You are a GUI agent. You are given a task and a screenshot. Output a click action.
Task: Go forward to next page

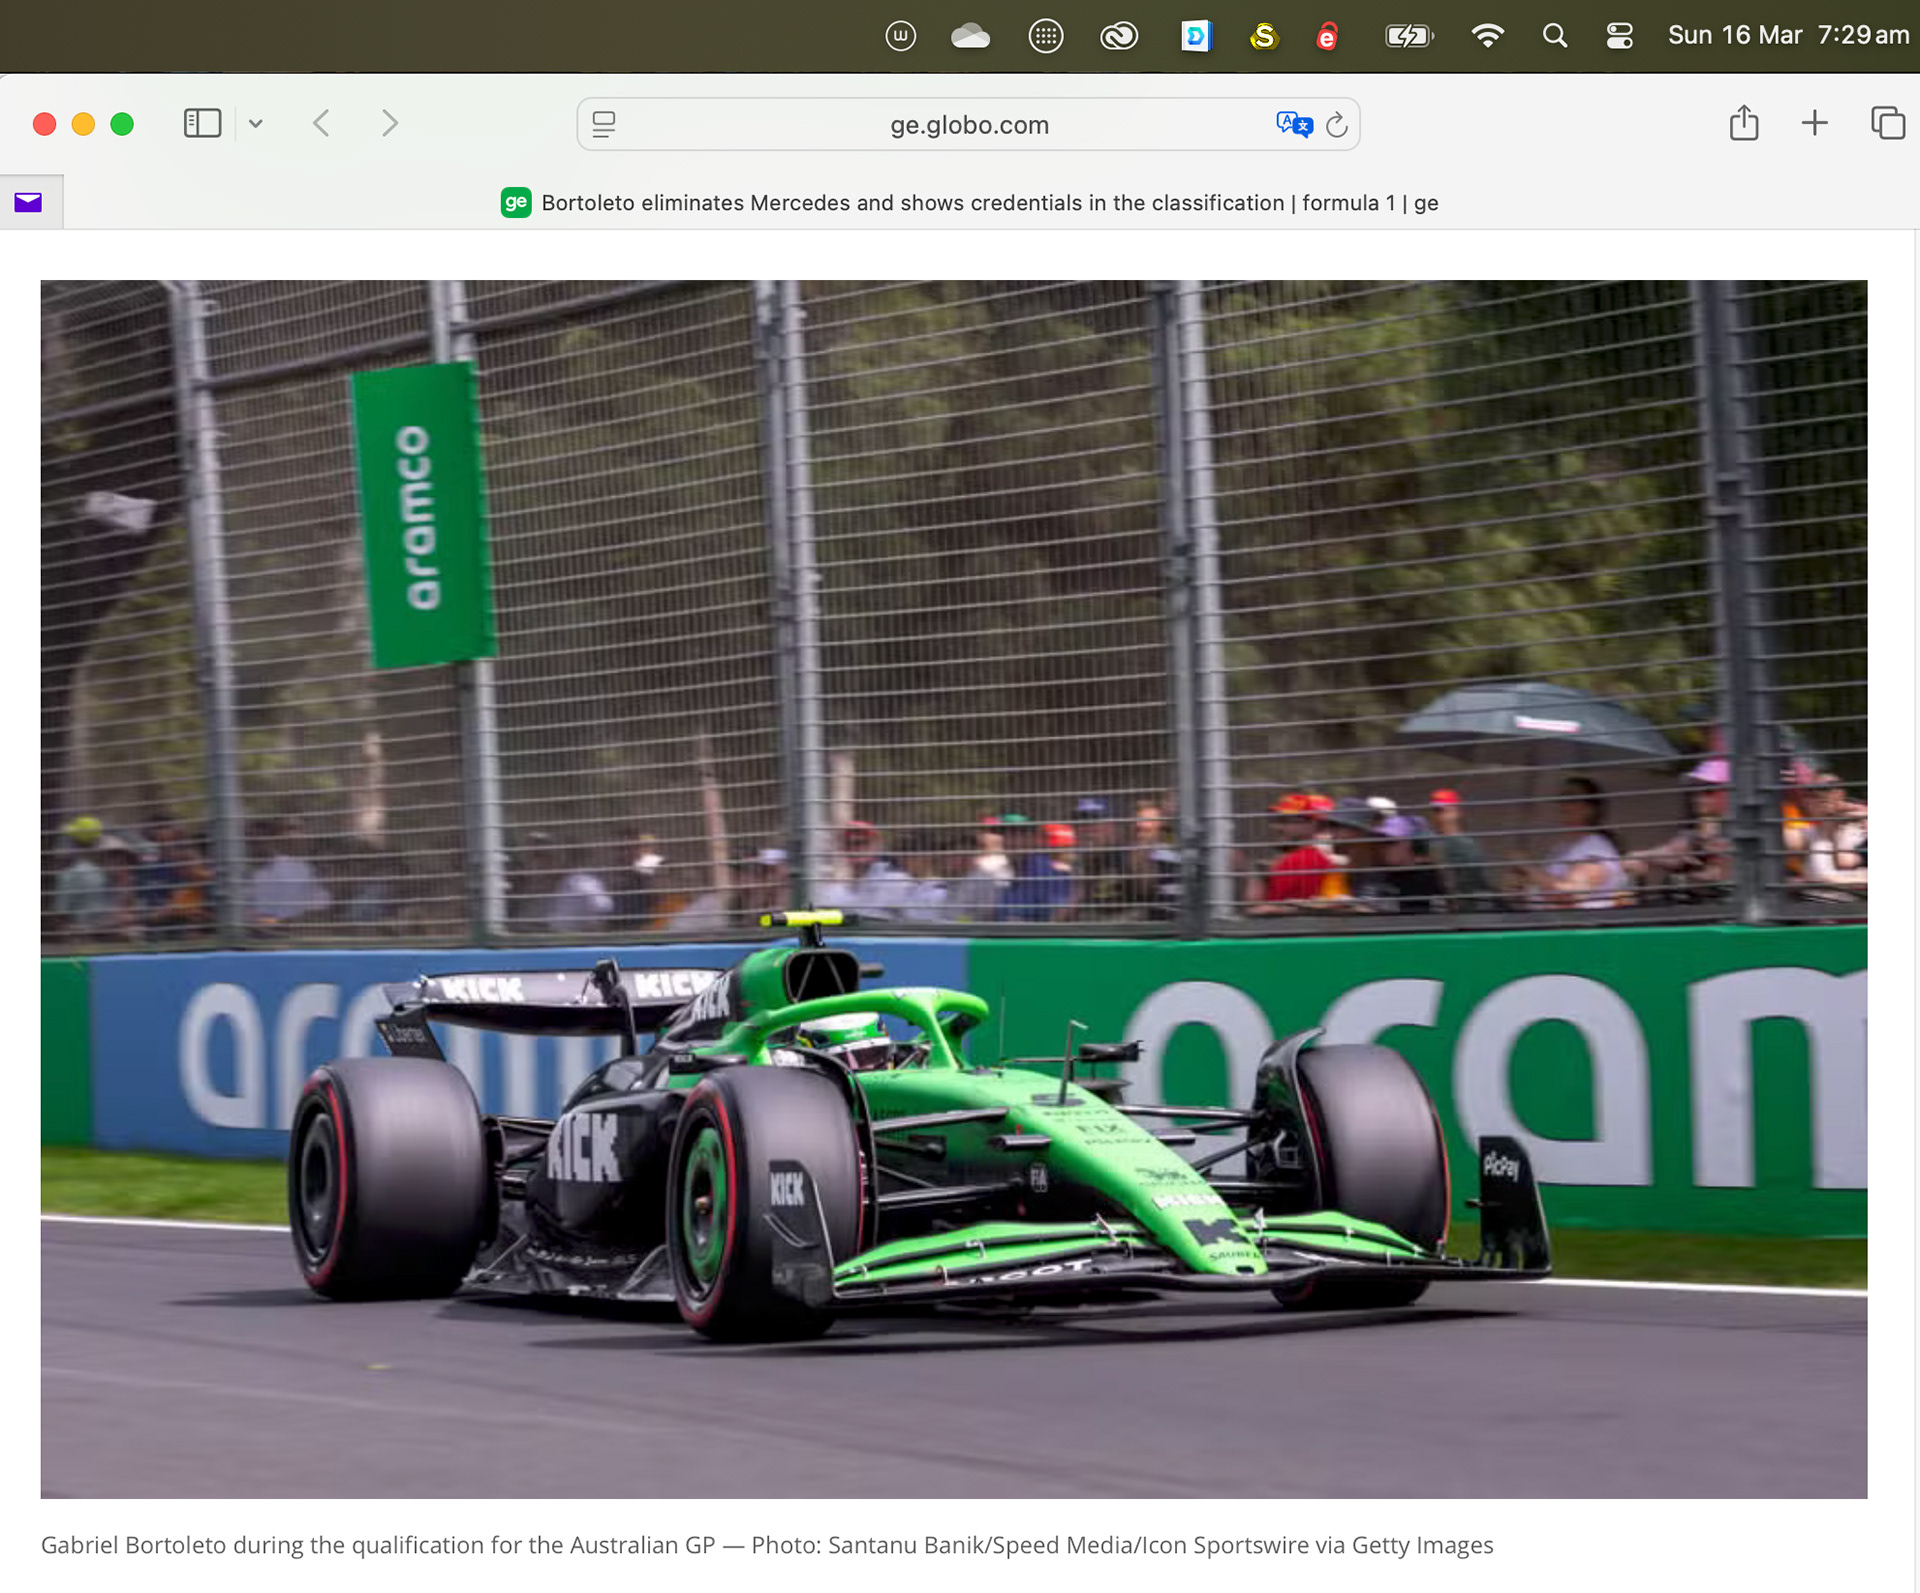[390, 123]
